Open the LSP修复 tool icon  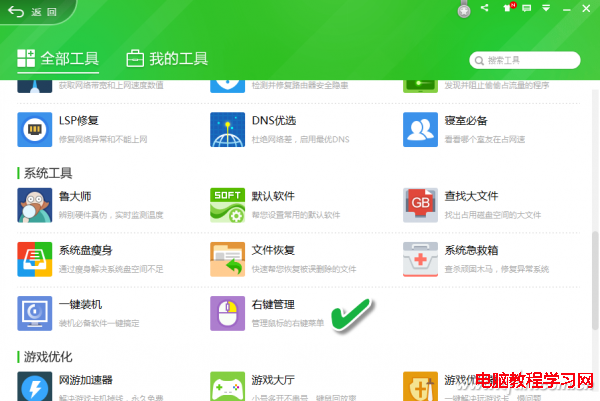[x=35, y=129]
